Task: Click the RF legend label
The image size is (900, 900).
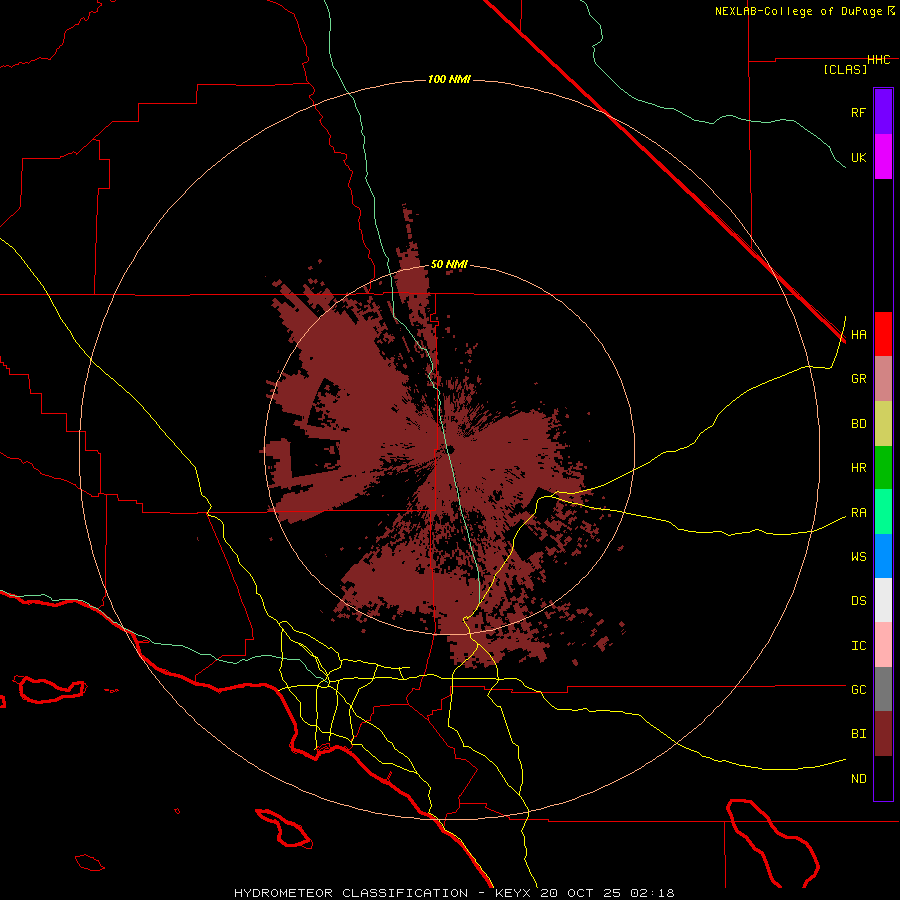Action: [858, 112]
